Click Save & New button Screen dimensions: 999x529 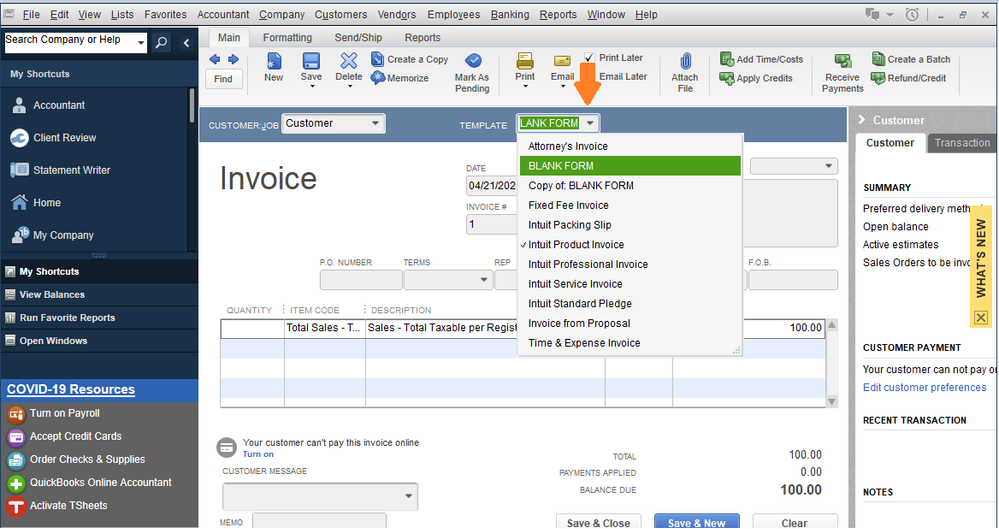click(x=696, y=522)
